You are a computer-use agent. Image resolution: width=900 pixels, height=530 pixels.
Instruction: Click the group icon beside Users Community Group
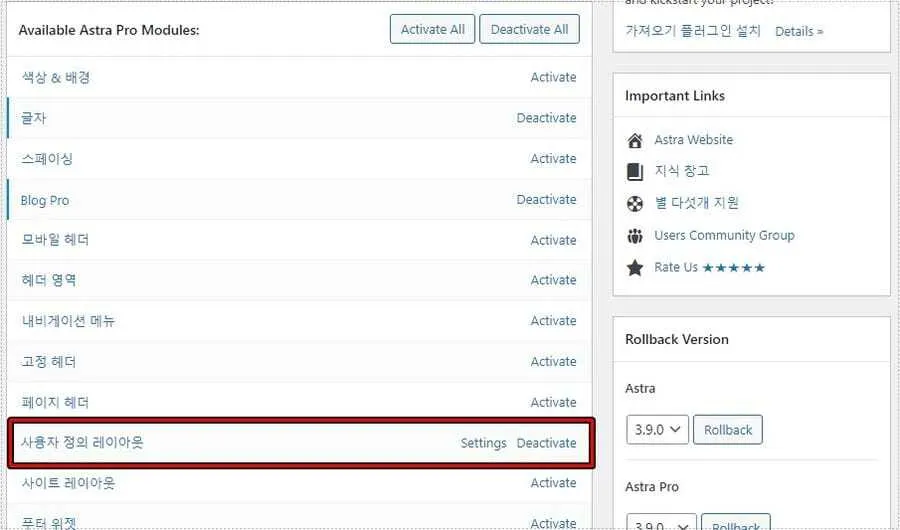635,236
